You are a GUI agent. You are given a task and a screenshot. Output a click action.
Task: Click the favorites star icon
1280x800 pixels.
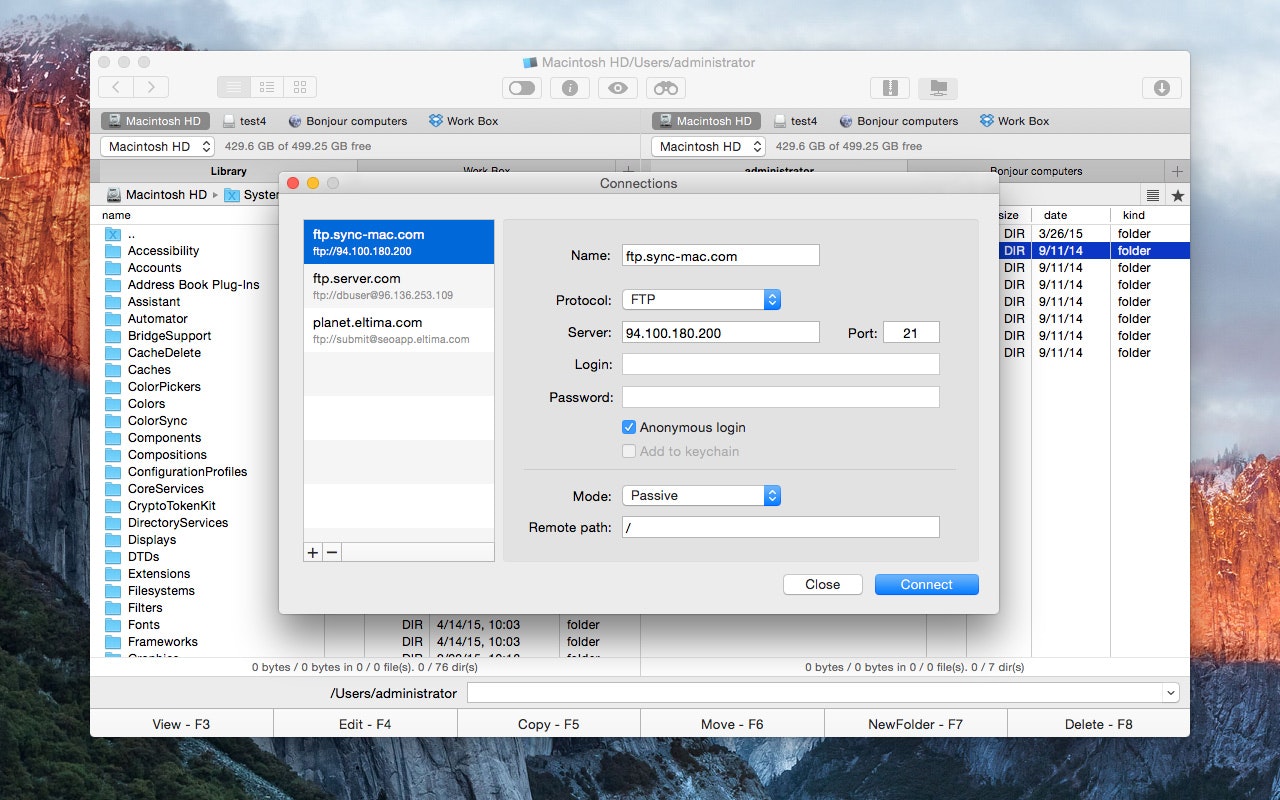coord(1178,195)
